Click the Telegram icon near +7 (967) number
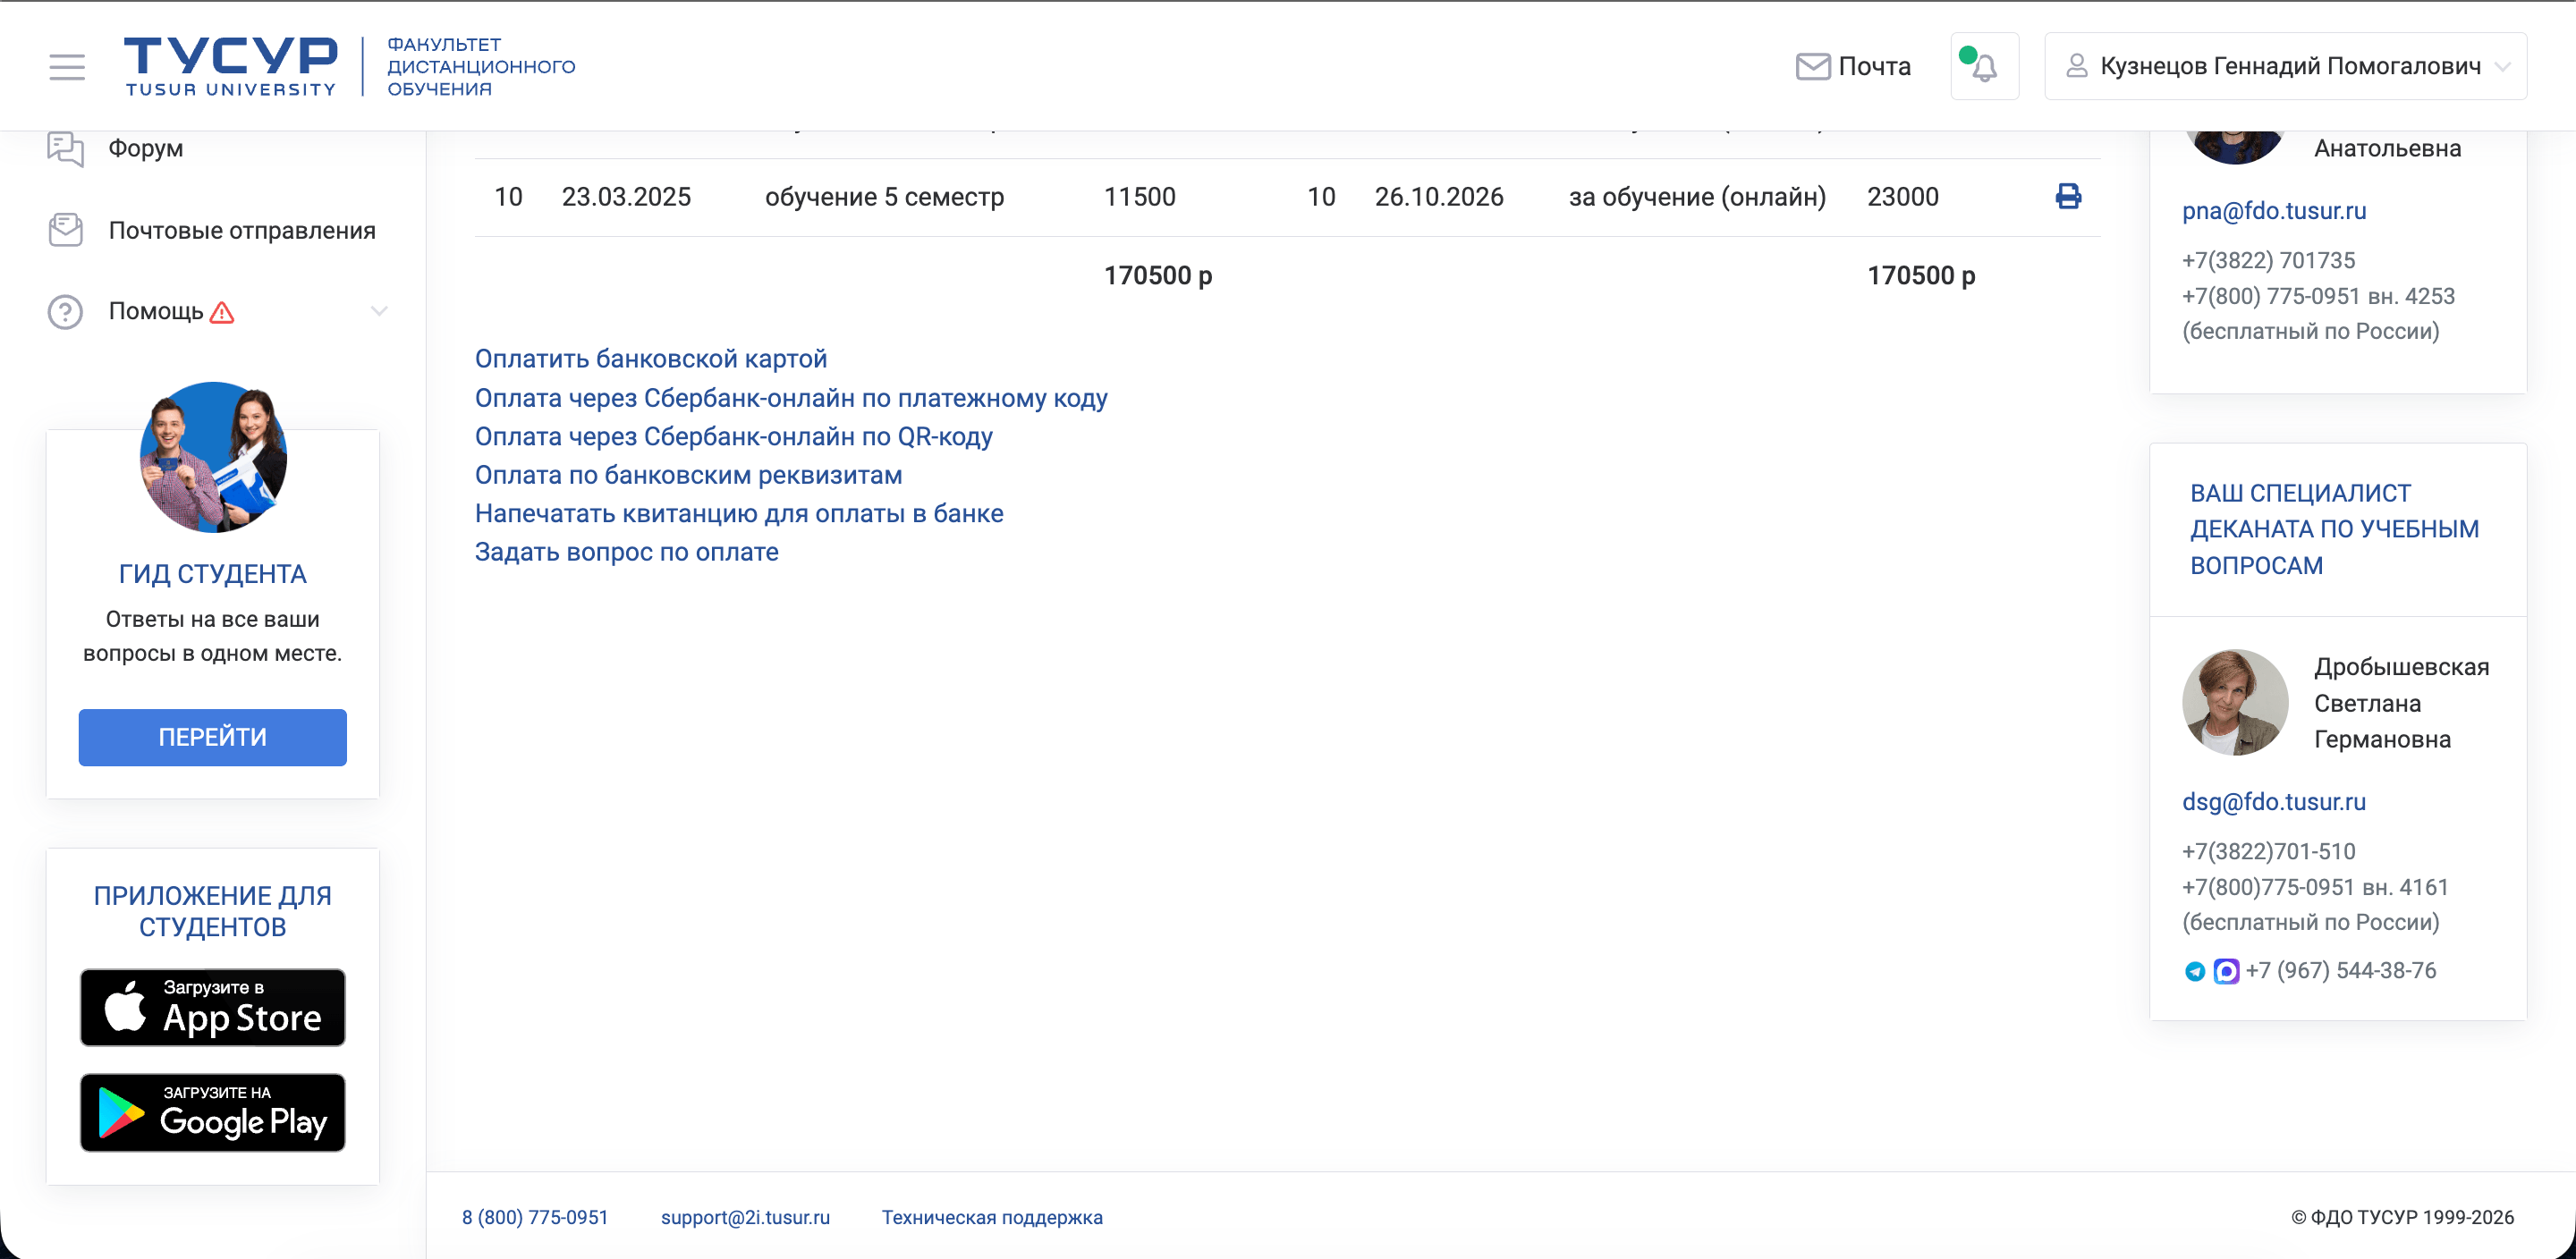 click(2194, 971)
